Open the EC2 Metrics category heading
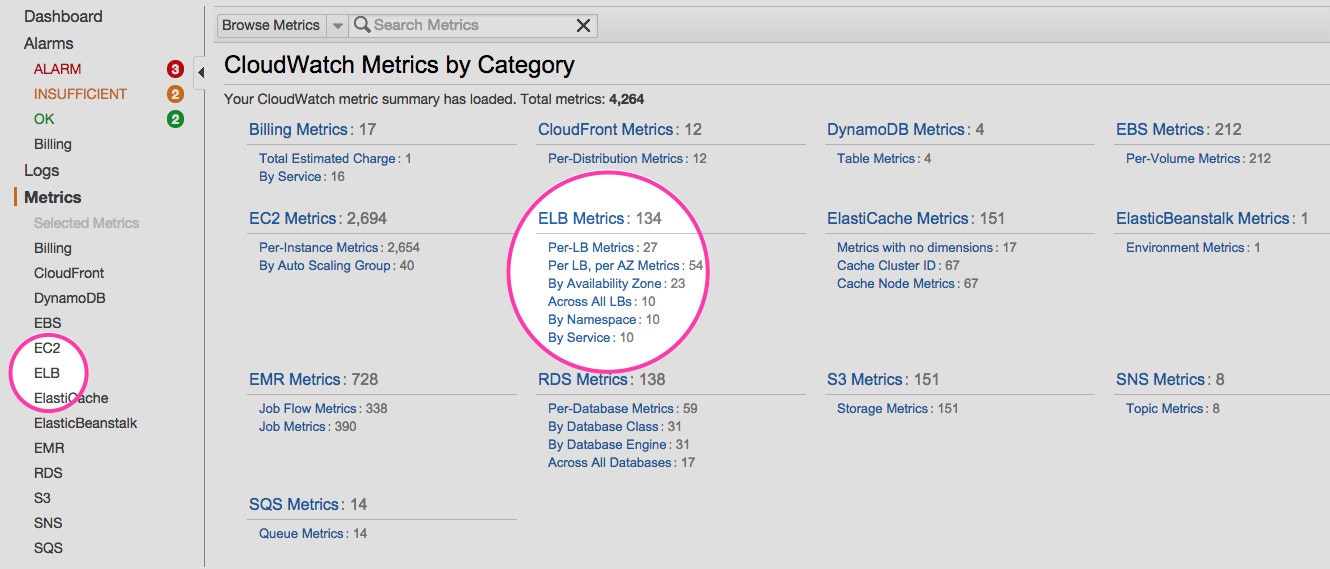The height and width of the screenshot is (569, 1330). click(293, 218)
